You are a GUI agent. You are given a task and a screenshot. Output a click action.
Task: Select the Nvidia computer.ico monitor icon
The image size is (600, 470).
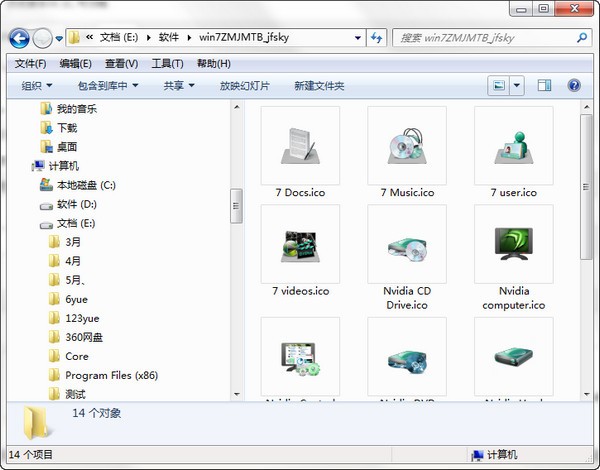coord(514,244)
